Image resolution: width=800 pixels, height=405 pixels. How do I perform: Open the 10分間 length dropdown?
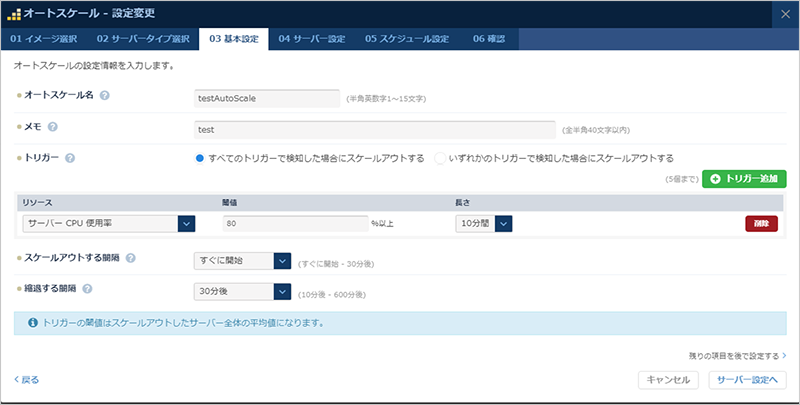[x=484, y=223]
